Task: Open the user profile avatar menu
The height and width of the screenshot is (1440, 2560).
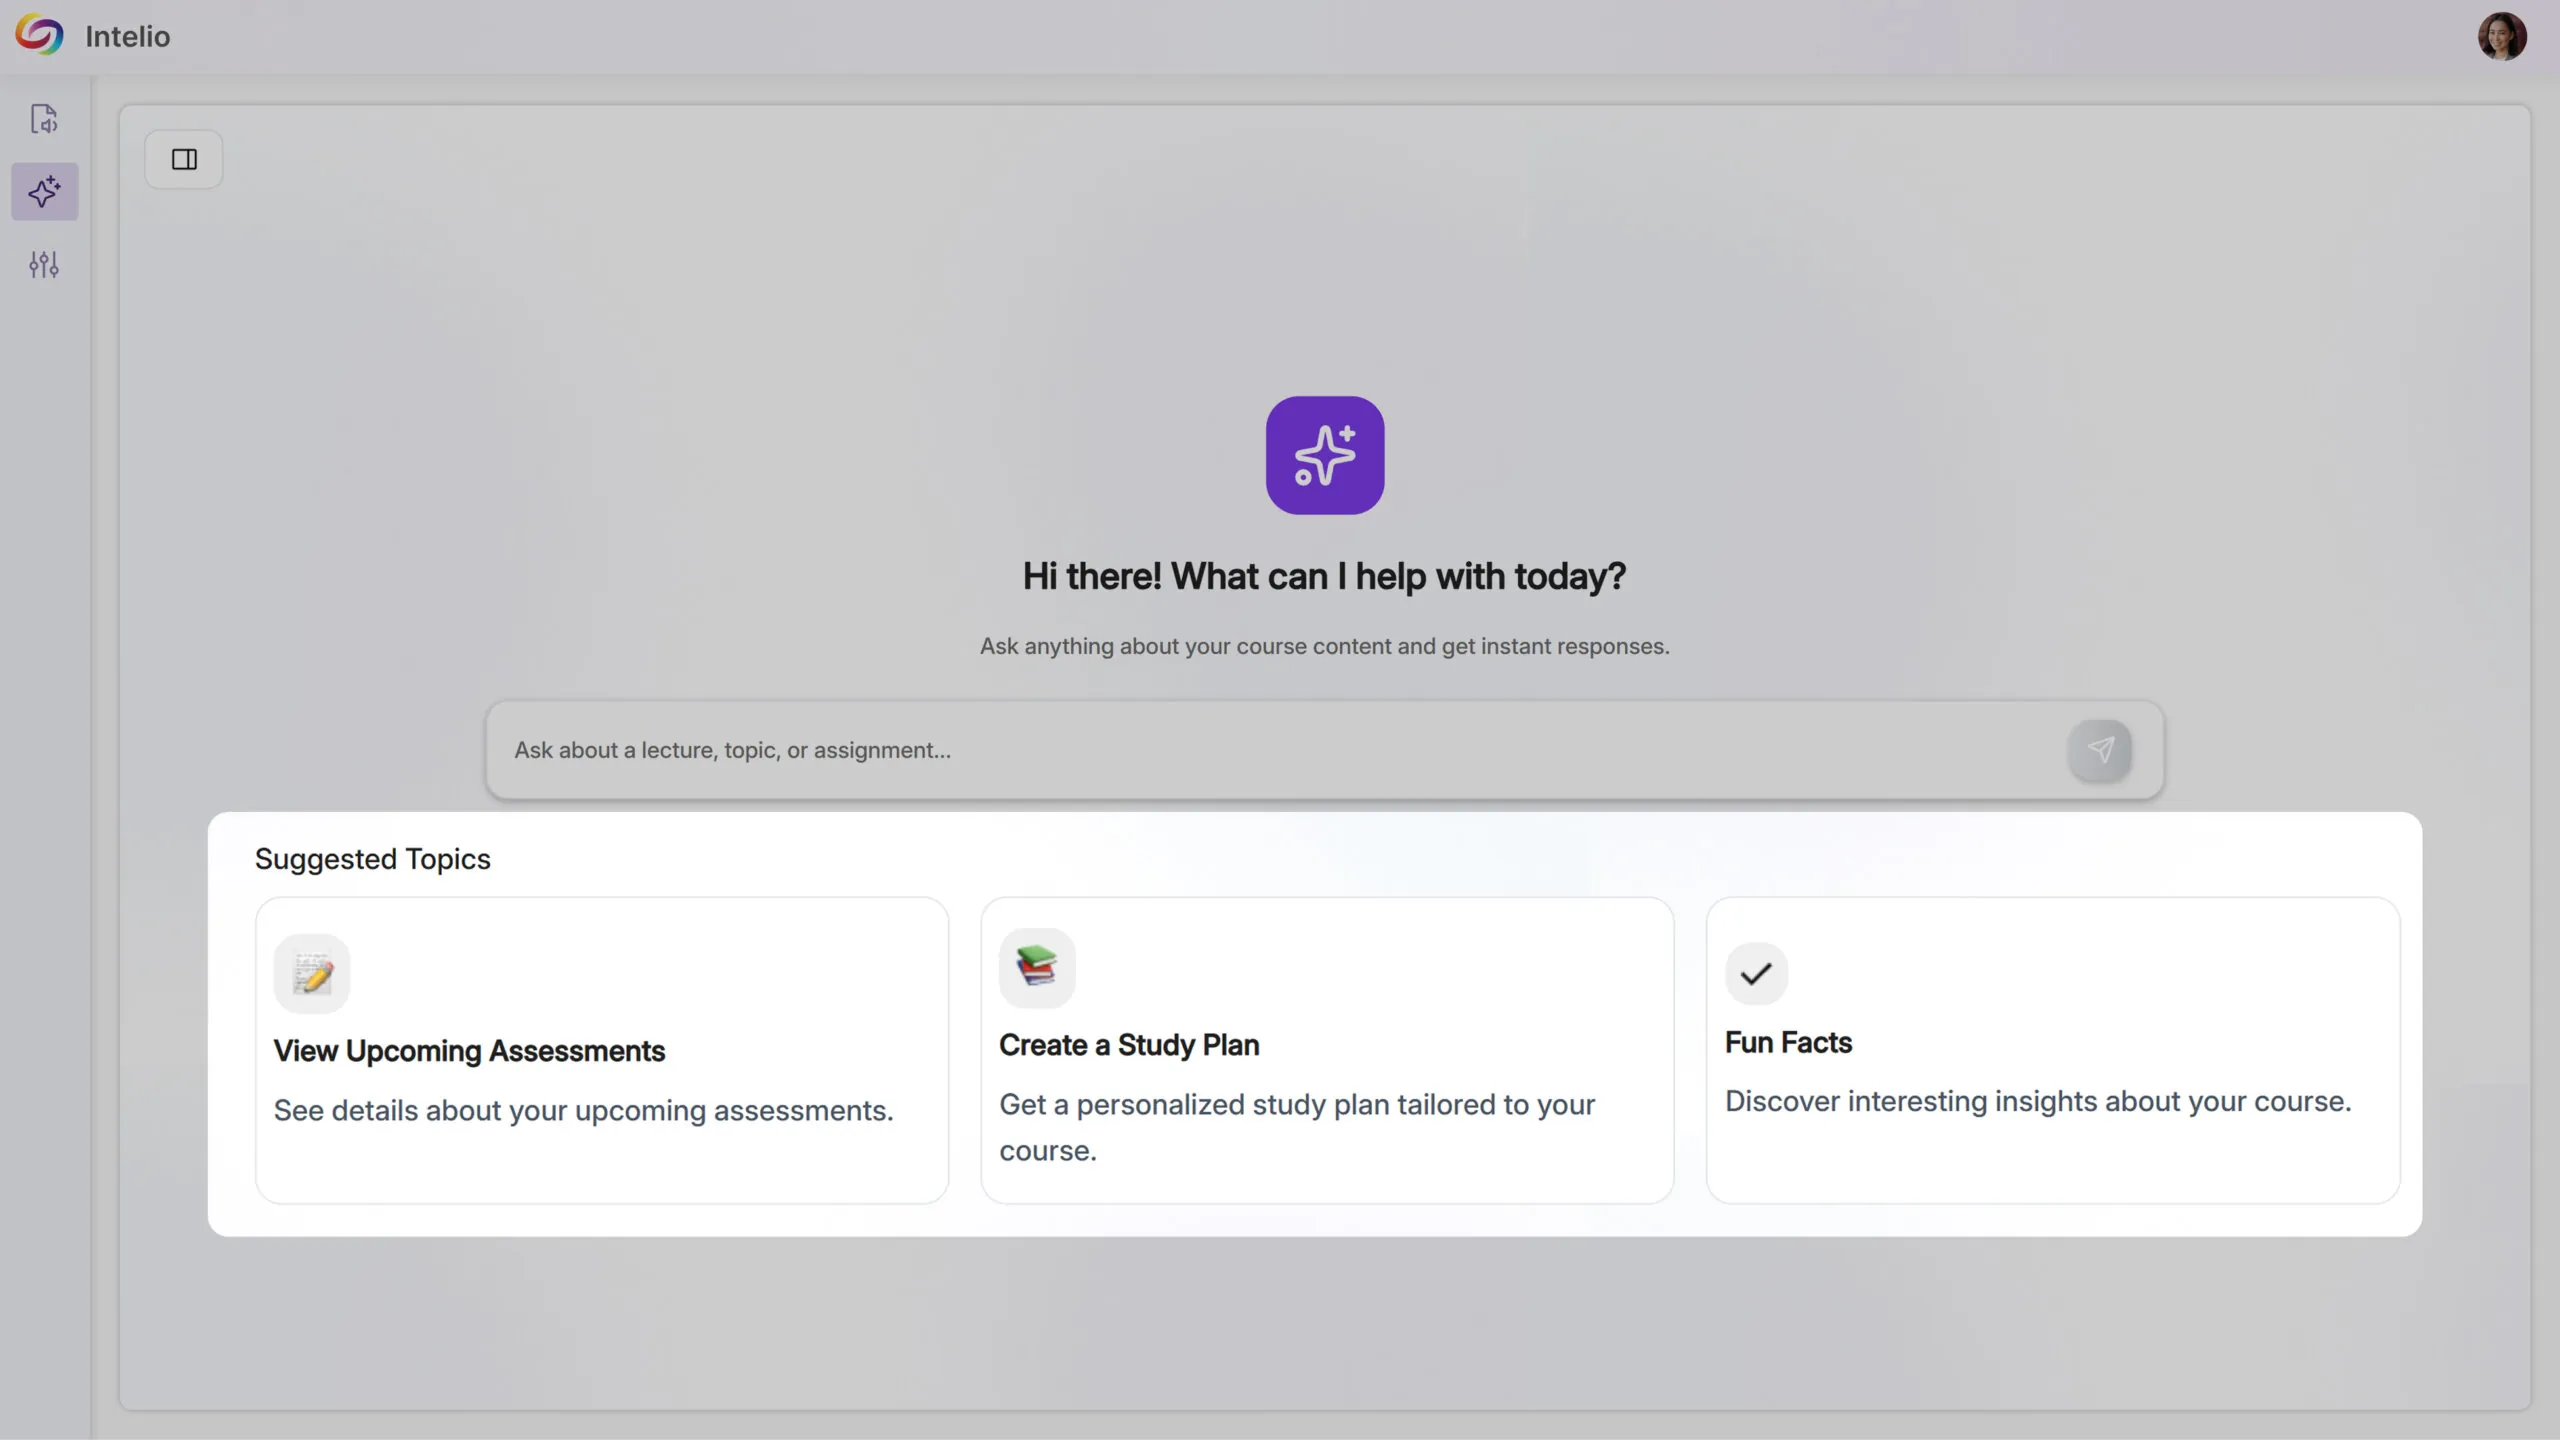Action: [x=2501, y=37]
